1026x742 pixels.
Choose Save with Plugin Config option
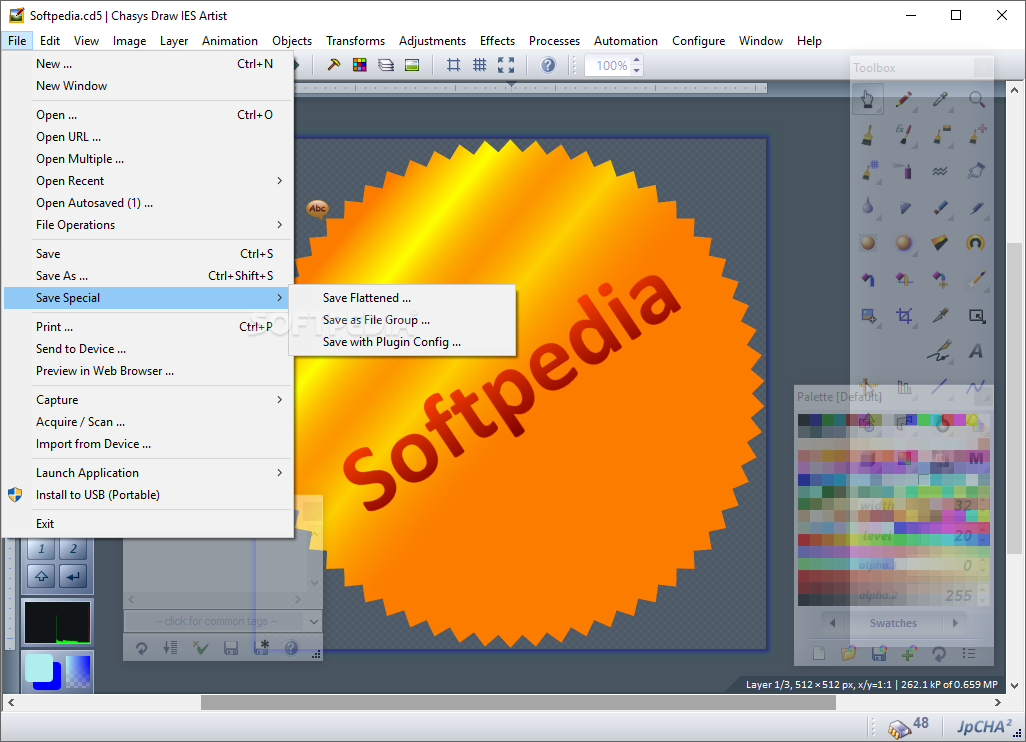click(402, 342)
